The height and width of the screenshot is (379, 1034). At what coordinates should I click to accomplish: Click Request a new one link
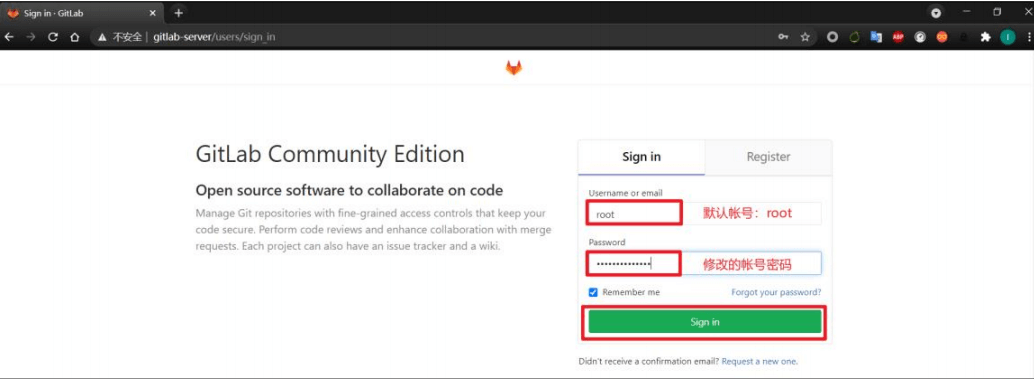(760, 361)
